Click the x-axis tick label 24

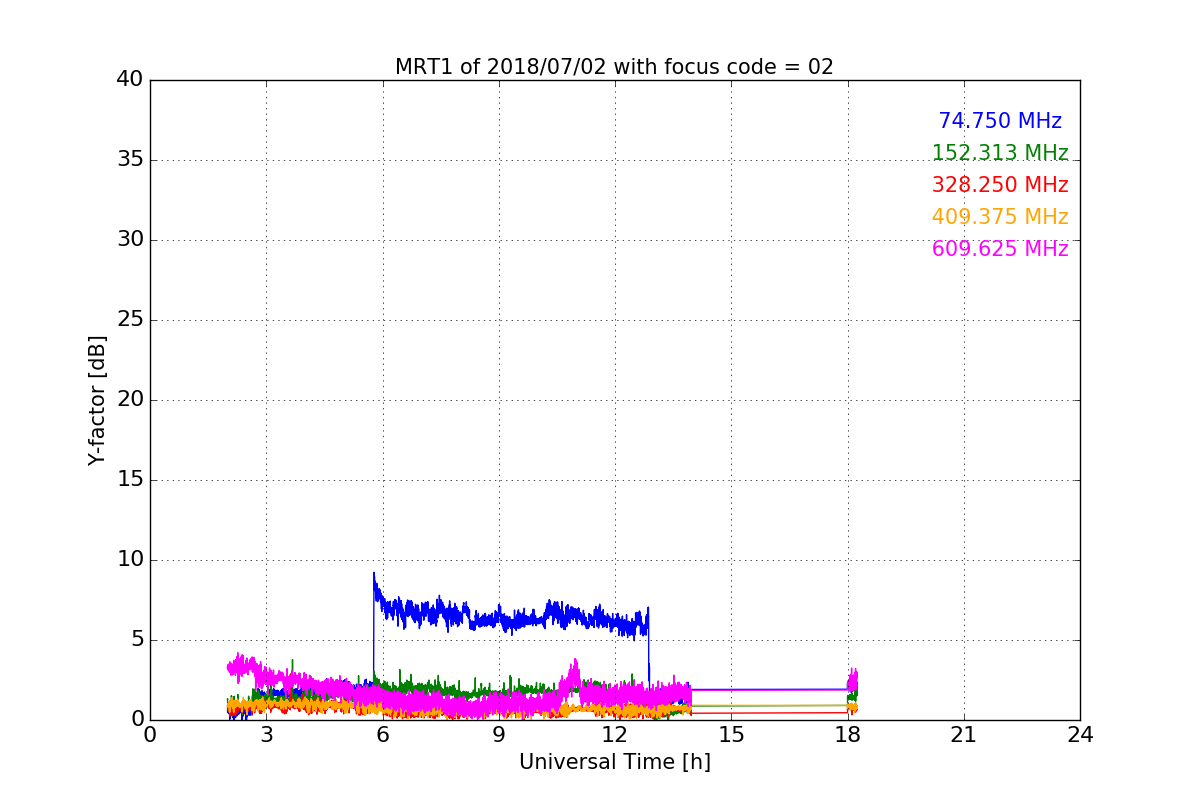click(1080, 735)
